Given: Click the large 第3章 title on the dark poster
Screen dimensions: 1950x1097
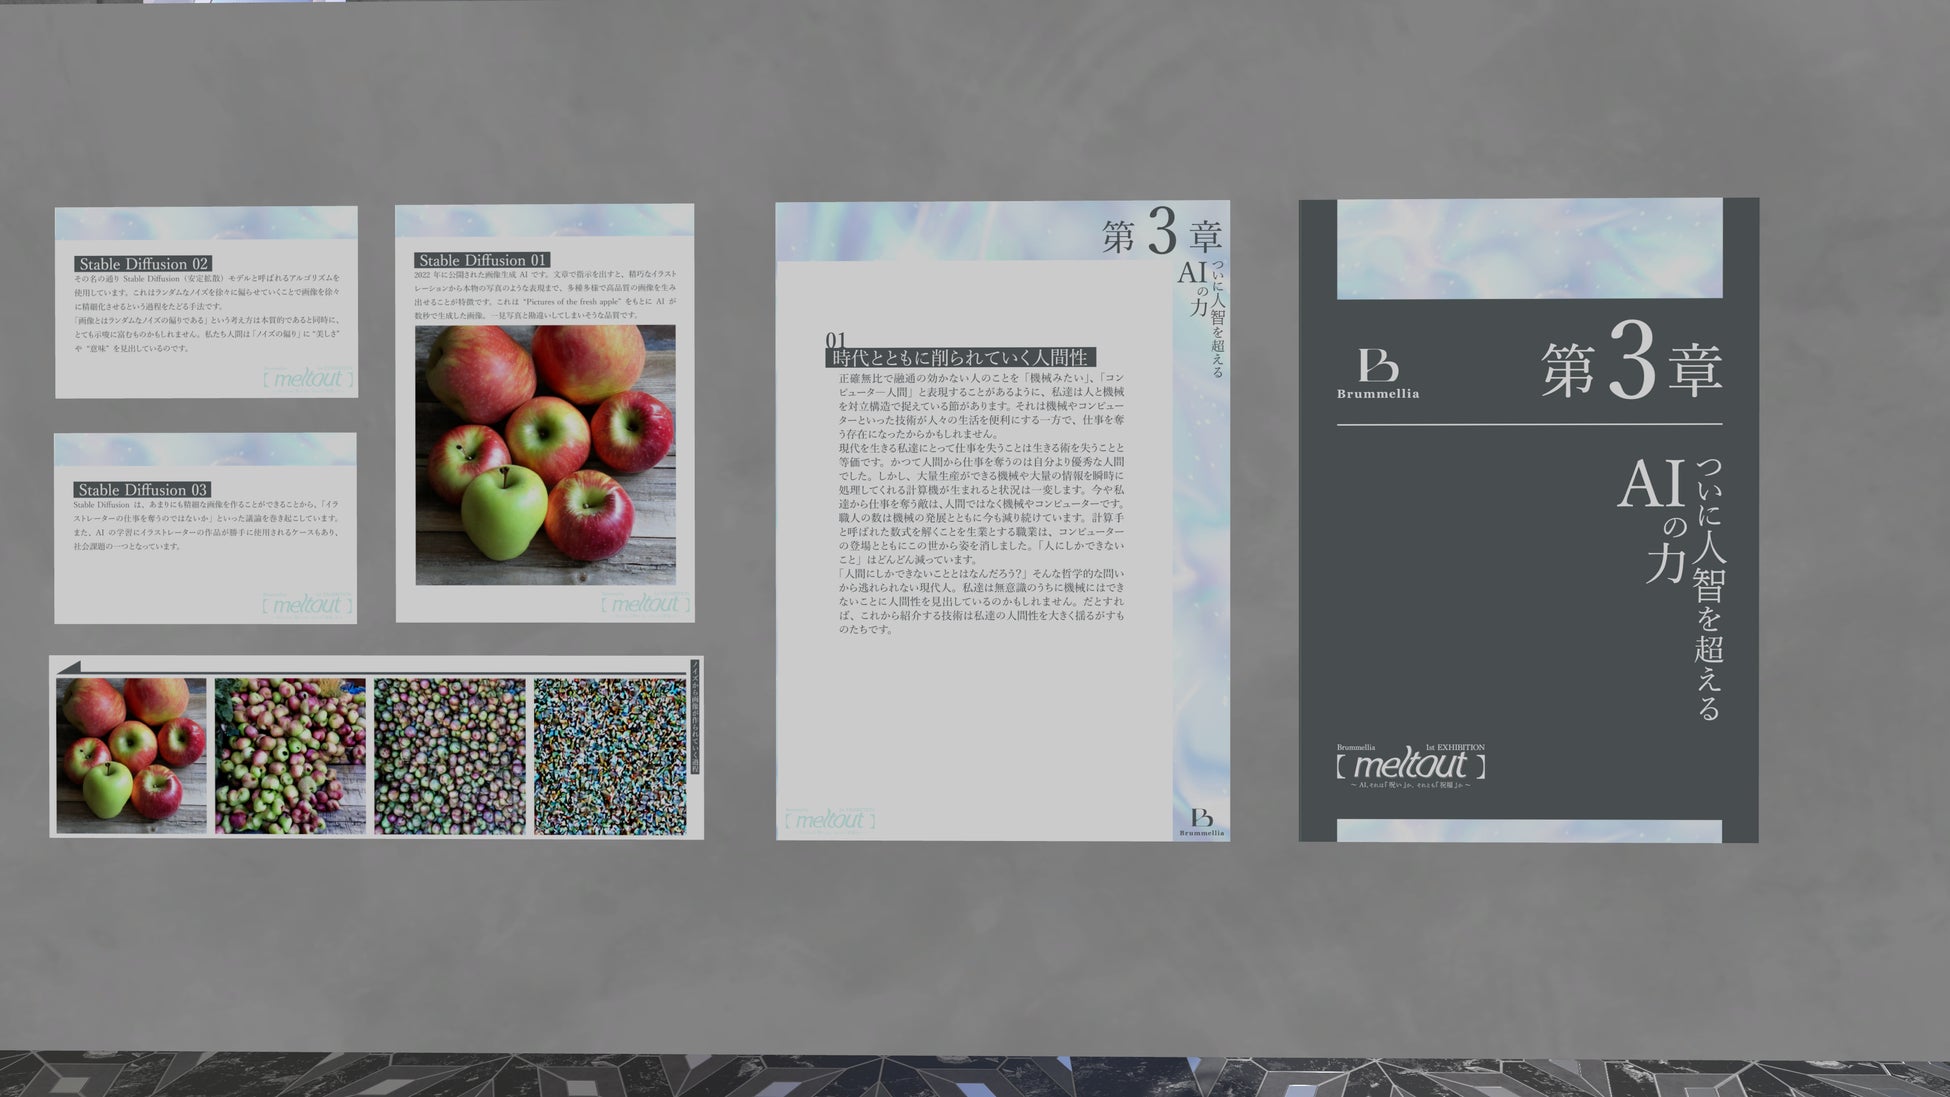Looking at the screenshot, I should pos(1631,368).
